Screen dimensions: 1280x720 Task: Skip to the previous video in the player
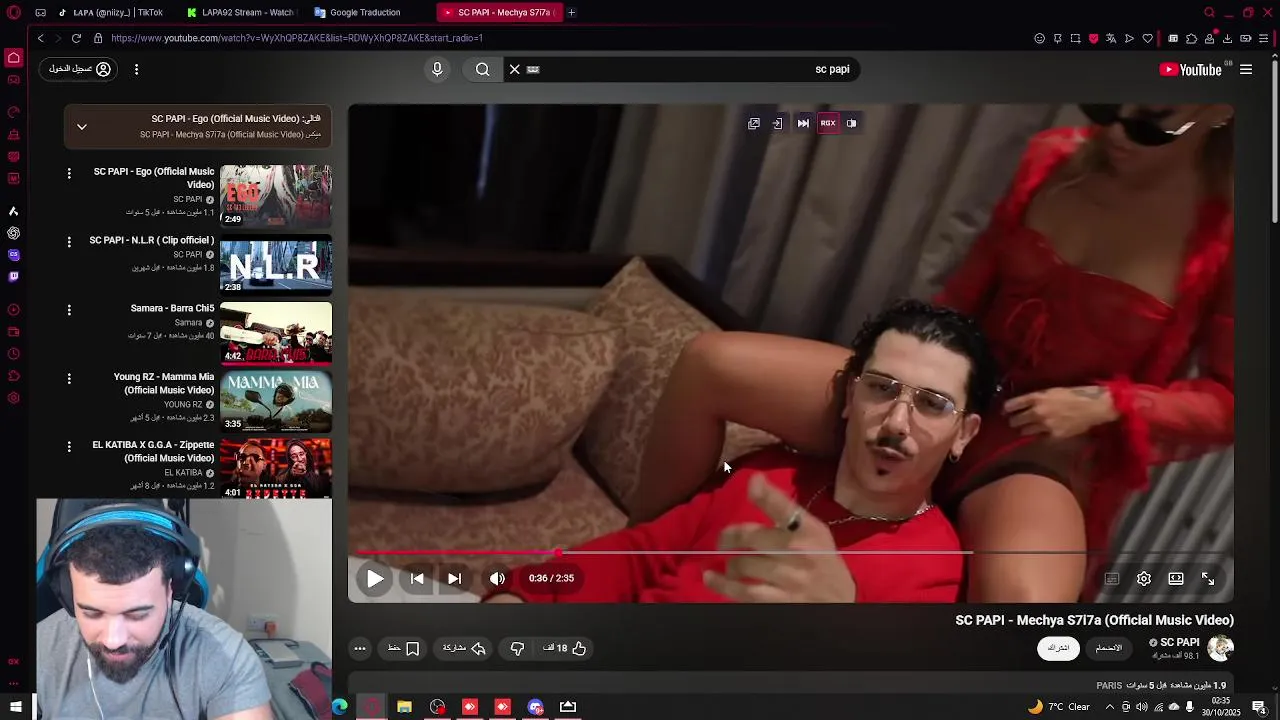tap(417, 578)
